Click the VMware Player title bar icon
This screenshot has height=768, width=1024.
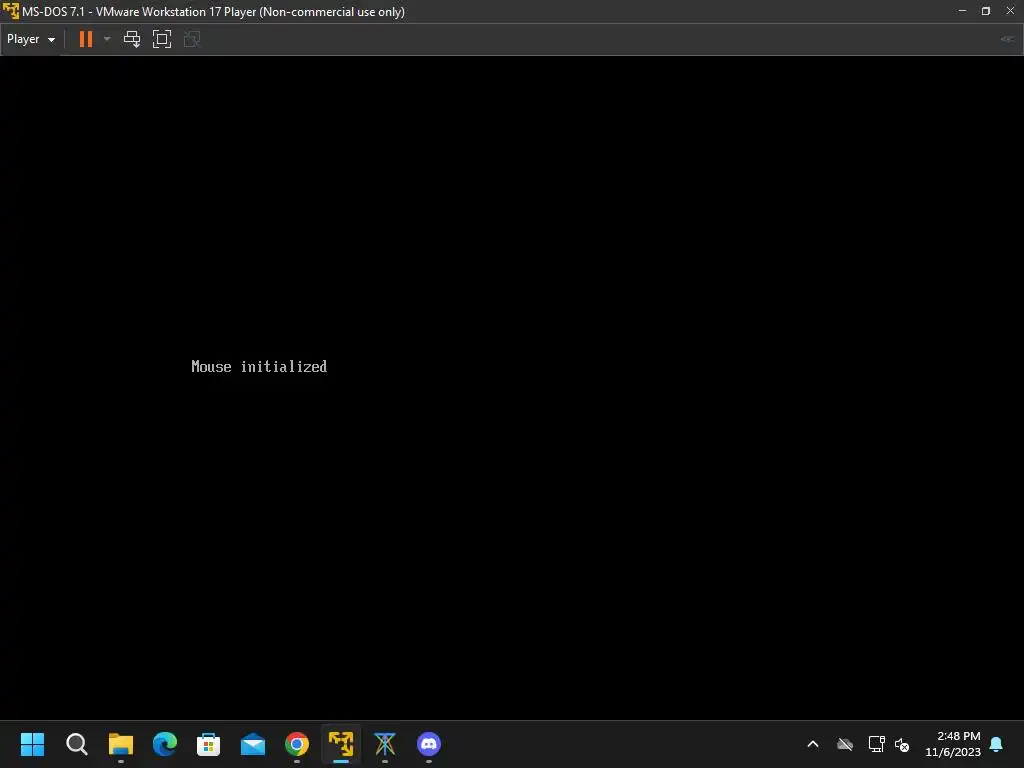click(10, 11)
